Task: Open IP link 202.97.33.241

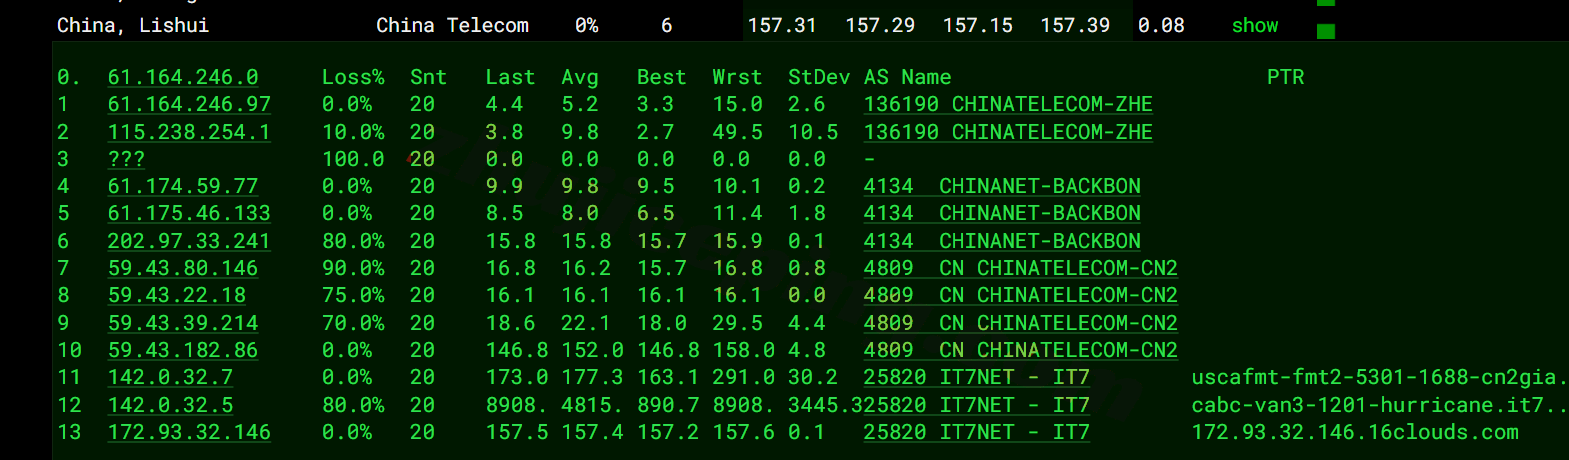Action: pos(189,241)
